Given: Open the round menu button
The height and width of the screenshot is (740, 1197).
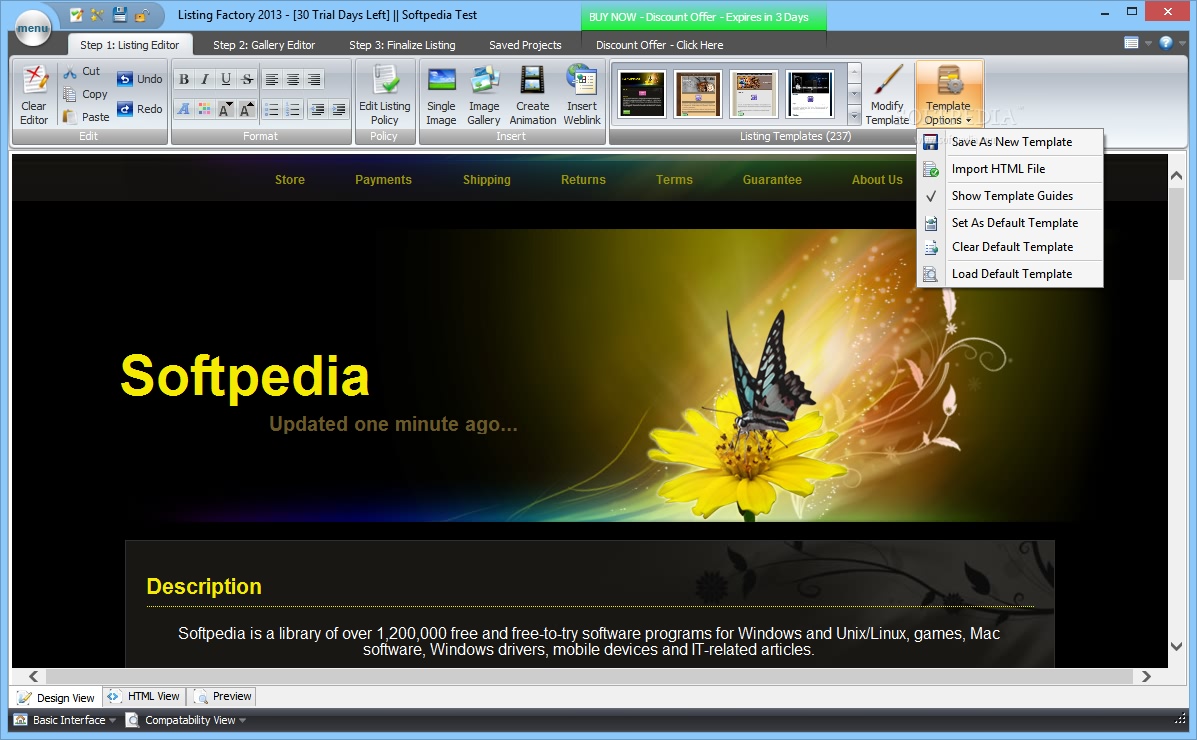Looking at the screenshot, I should point(33,27).
